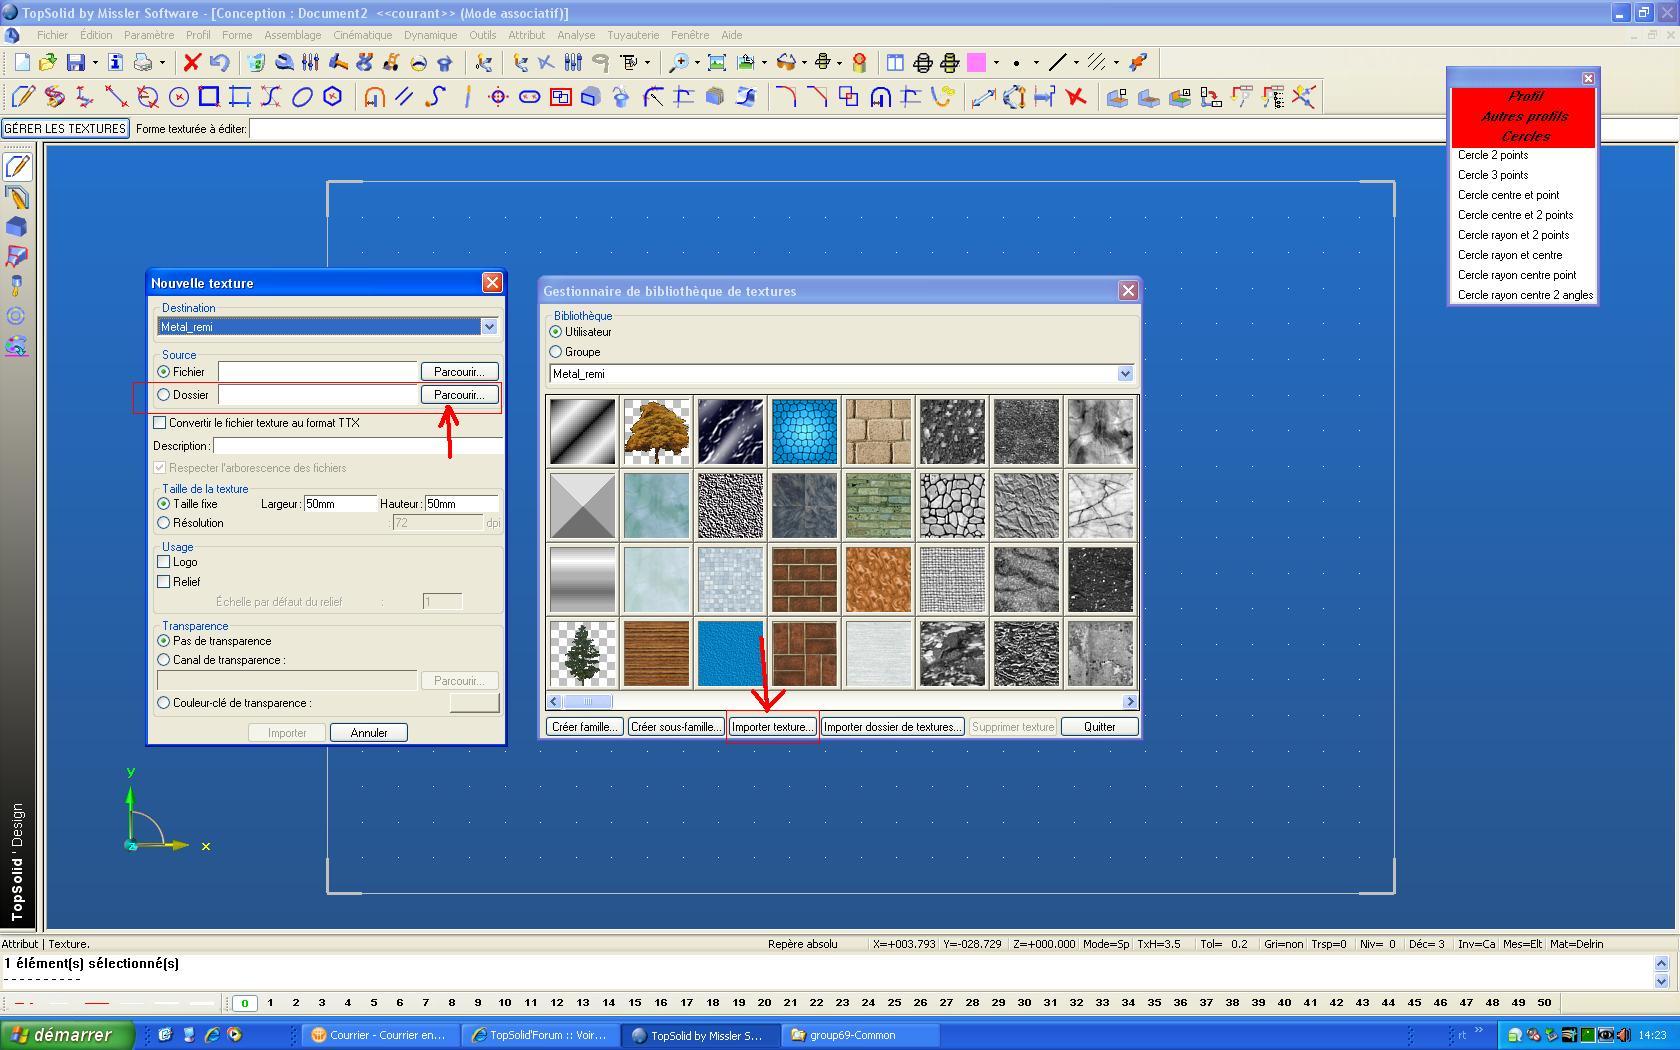1680x1050 pixels.
Task: Click the open file folder icon
Action: [47, 62]
